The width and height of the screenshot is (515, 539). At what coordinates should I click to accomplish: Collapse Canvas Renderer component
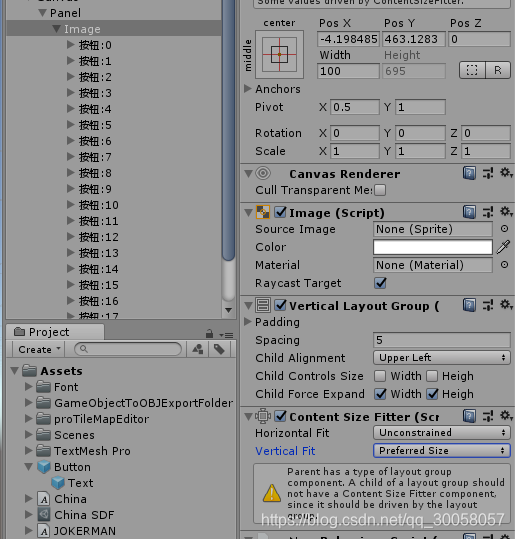(x=248, y=174)
